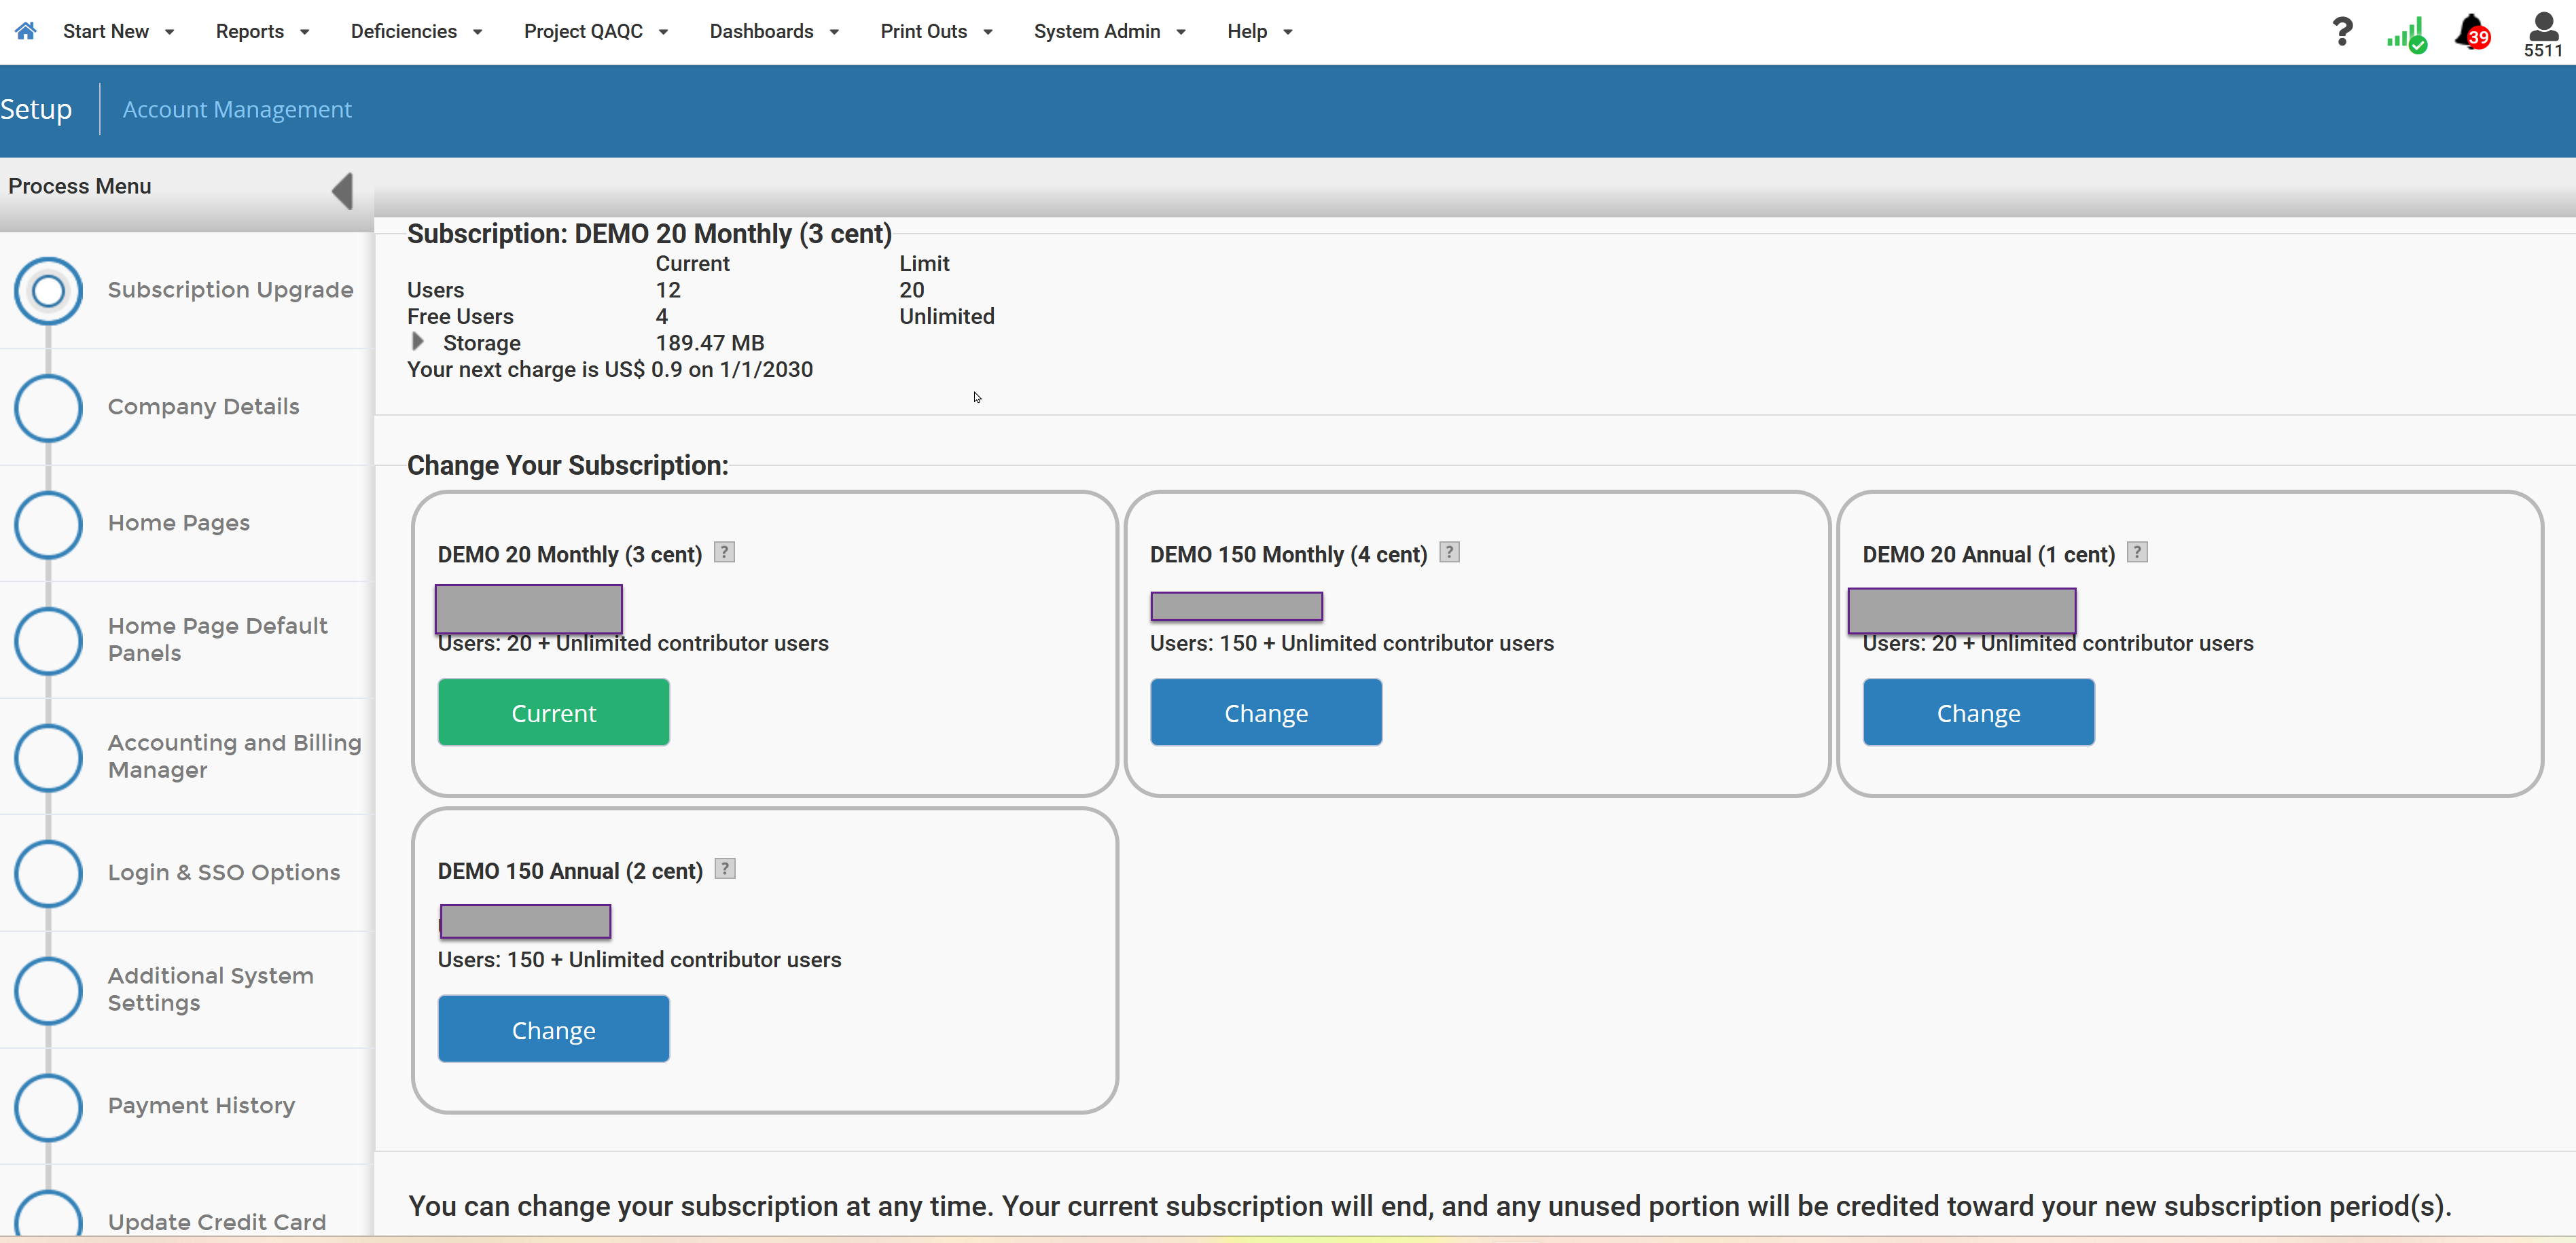Open the System Admin dropdown menu
The image size is (2576, 1243).
1109,31
